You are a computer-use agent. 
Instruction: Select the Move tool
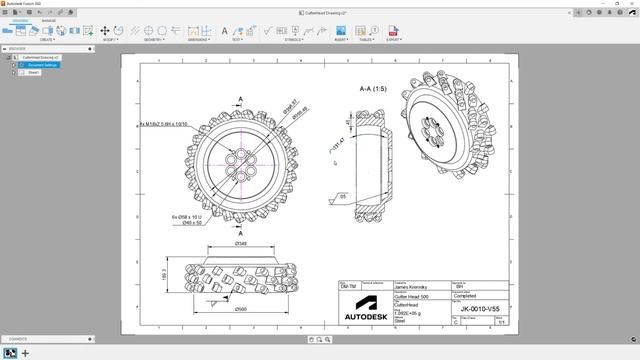click(105, 31)
